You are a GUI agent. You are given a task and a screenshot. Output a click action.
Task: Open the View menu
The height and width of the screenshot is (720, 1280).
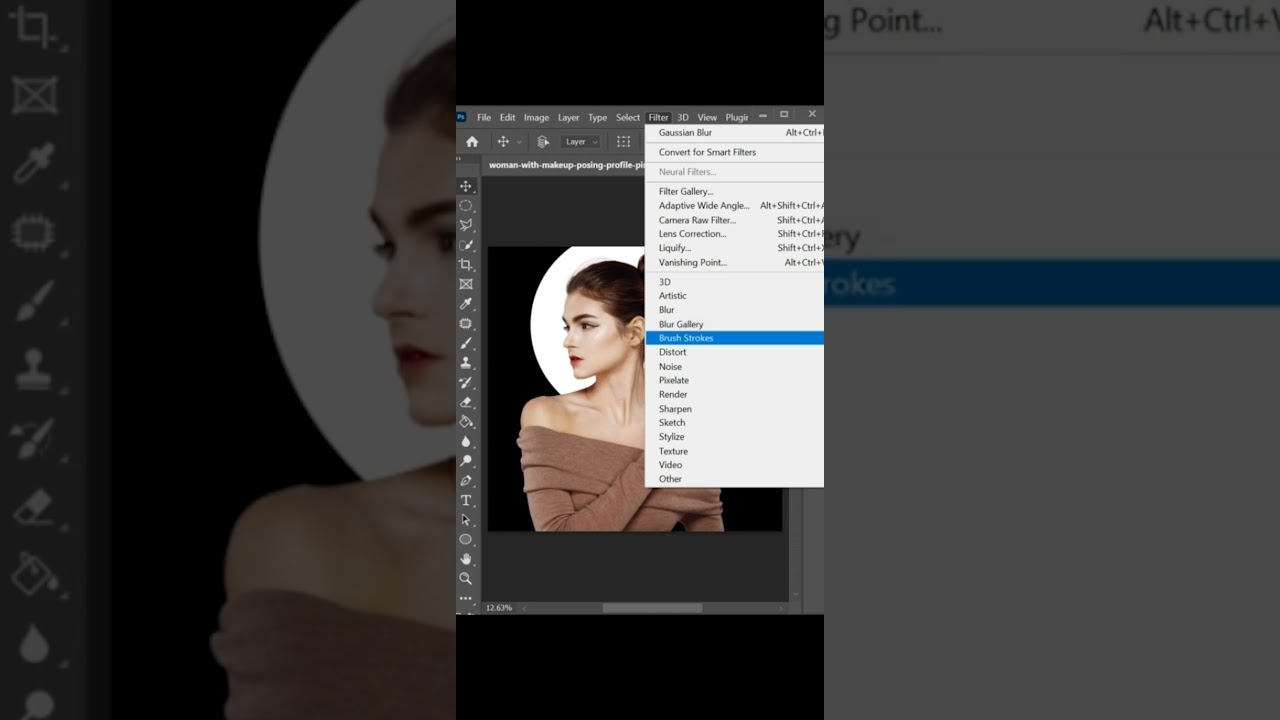[x=707, y=117]
